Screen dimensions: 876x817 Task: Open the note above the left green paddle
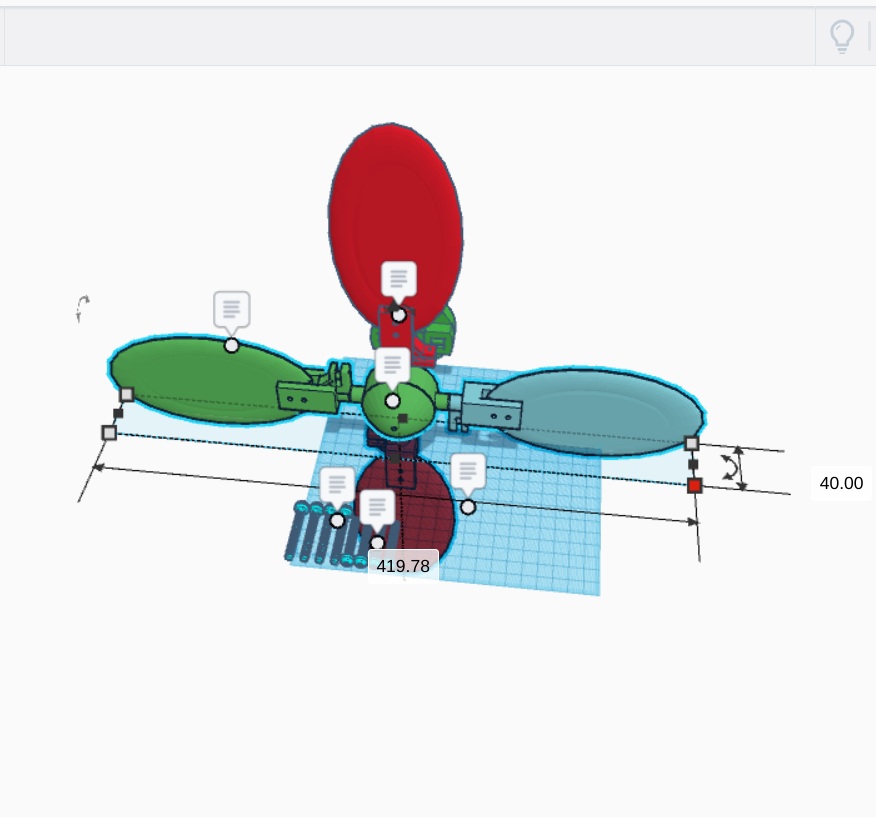[231, 310]
